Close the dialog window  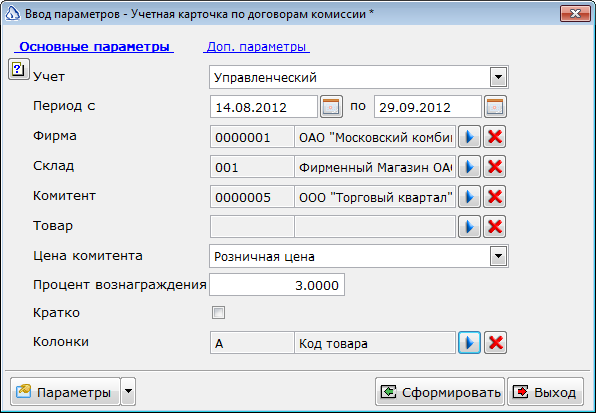click(575, 14)
